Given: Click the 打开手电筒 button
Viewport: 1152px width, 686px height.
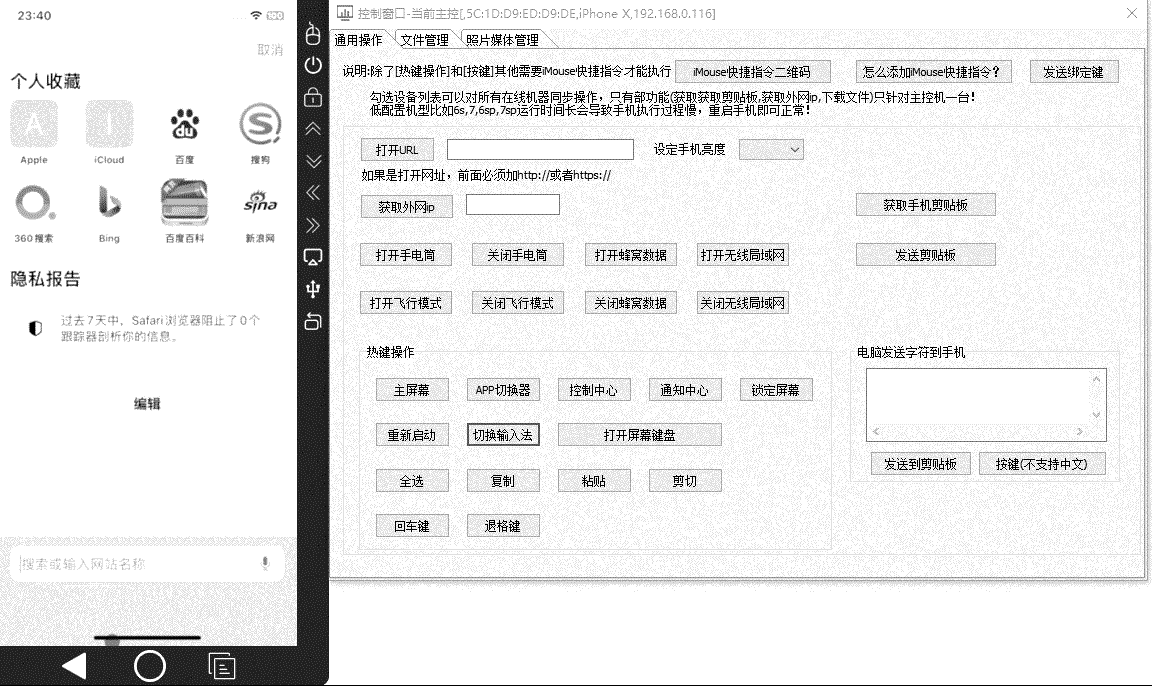Looking at the screenshot, I should click(406, 255).
